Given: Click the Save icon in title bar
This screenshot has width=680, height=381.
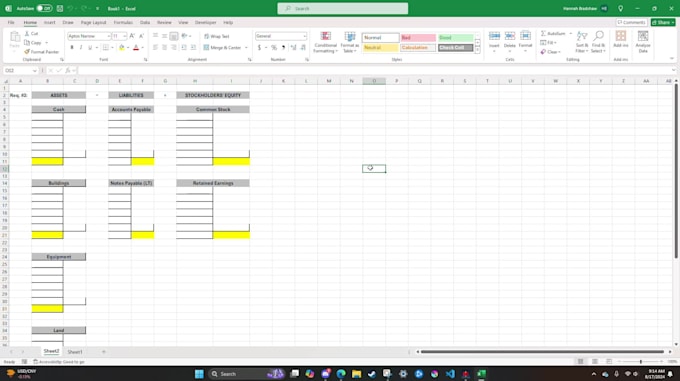Looking at the screenshot, I should point(60,8).
